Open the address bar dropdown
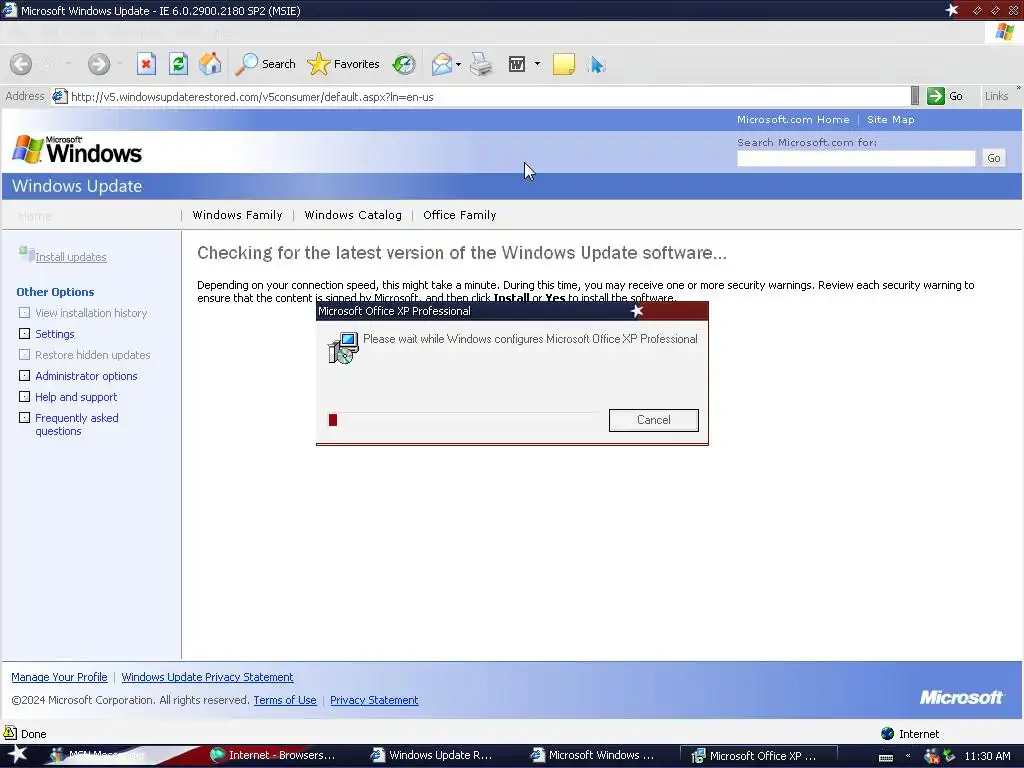The image size is (1024, 768). pos(914,96)
